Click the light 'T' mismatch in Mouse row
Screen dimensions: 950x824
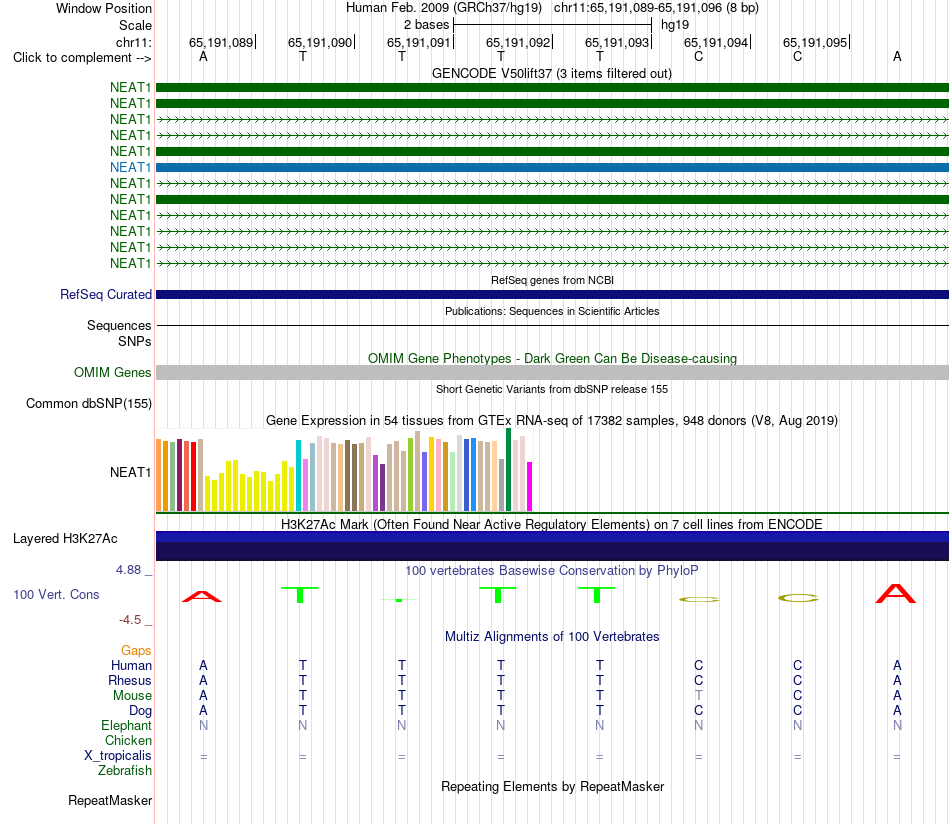click(699, 695)
